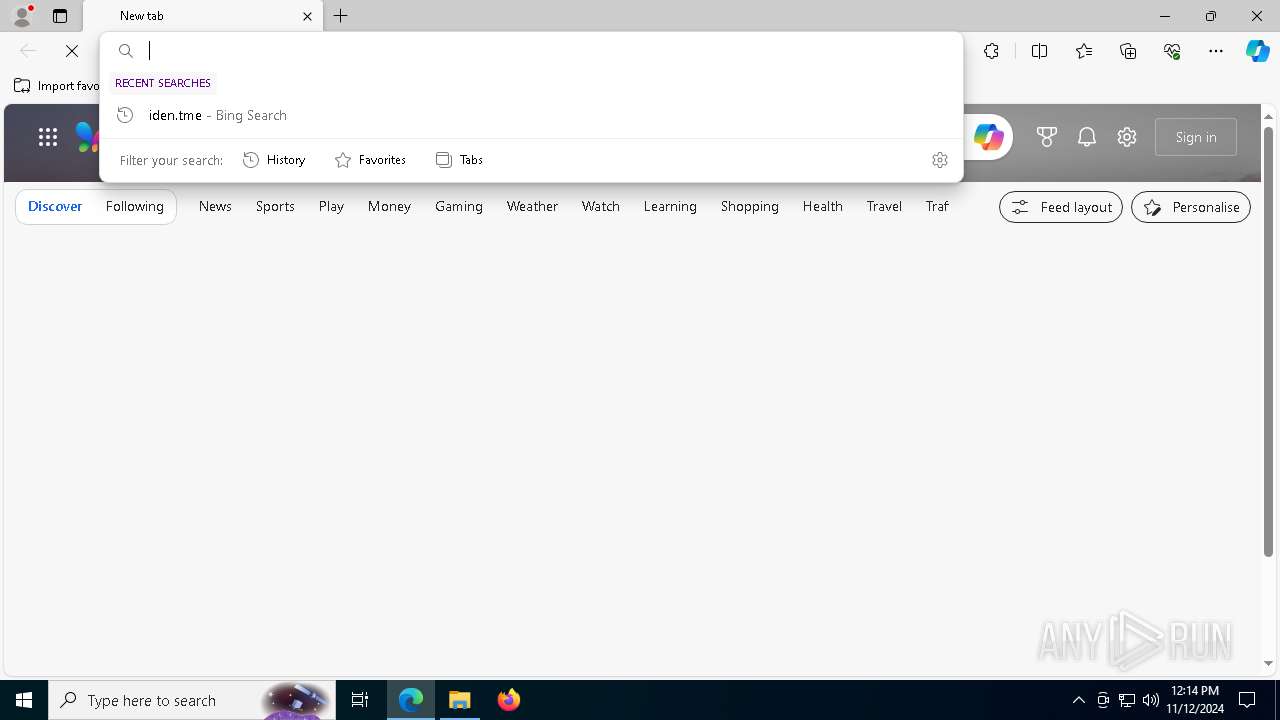Open Task View on taskbar

tap(360, 700)
